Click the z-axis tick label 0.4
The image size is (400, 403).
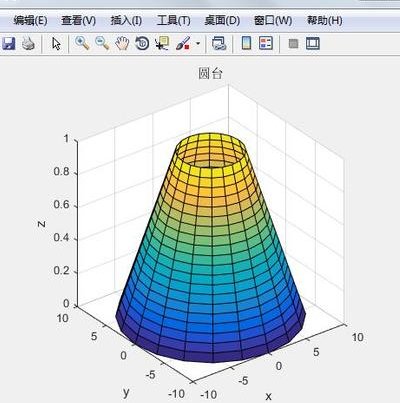point(61,238)
